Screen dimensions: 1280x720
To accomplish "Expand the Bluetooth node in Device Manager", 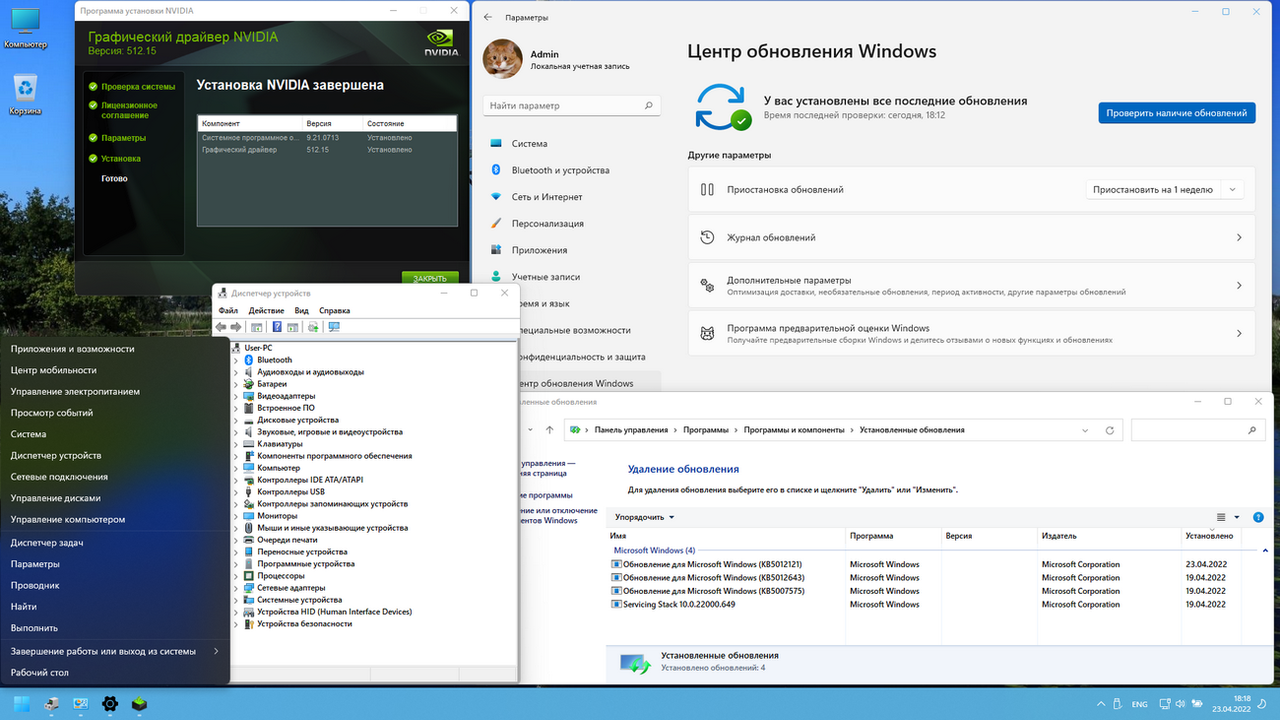I will [x=236, y=360].
